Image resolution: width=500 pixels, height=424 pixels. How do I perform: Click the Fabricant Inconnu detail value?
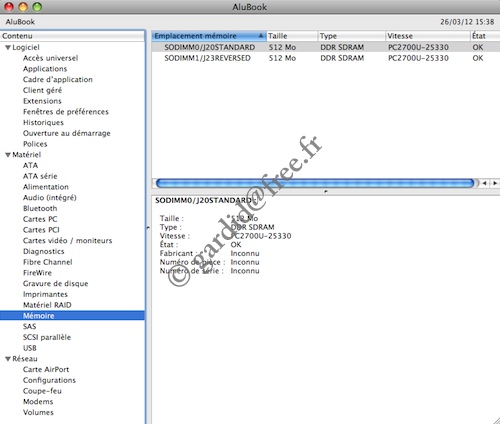tap(245, 253)
